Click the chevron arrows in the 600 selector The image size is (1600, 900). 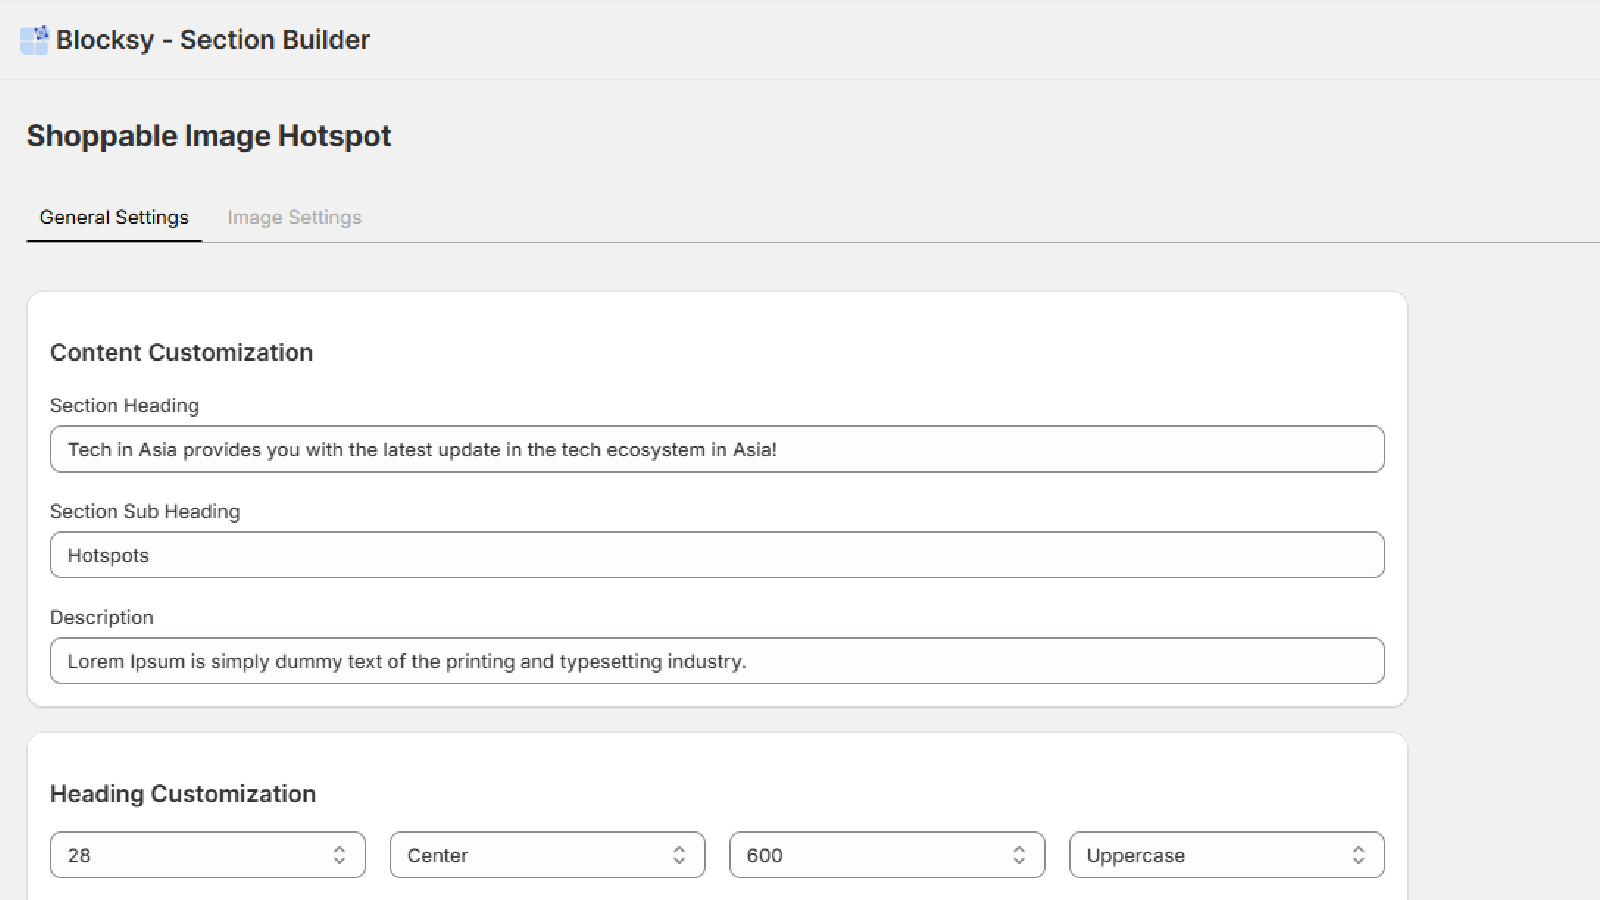tap(1018, 855)
